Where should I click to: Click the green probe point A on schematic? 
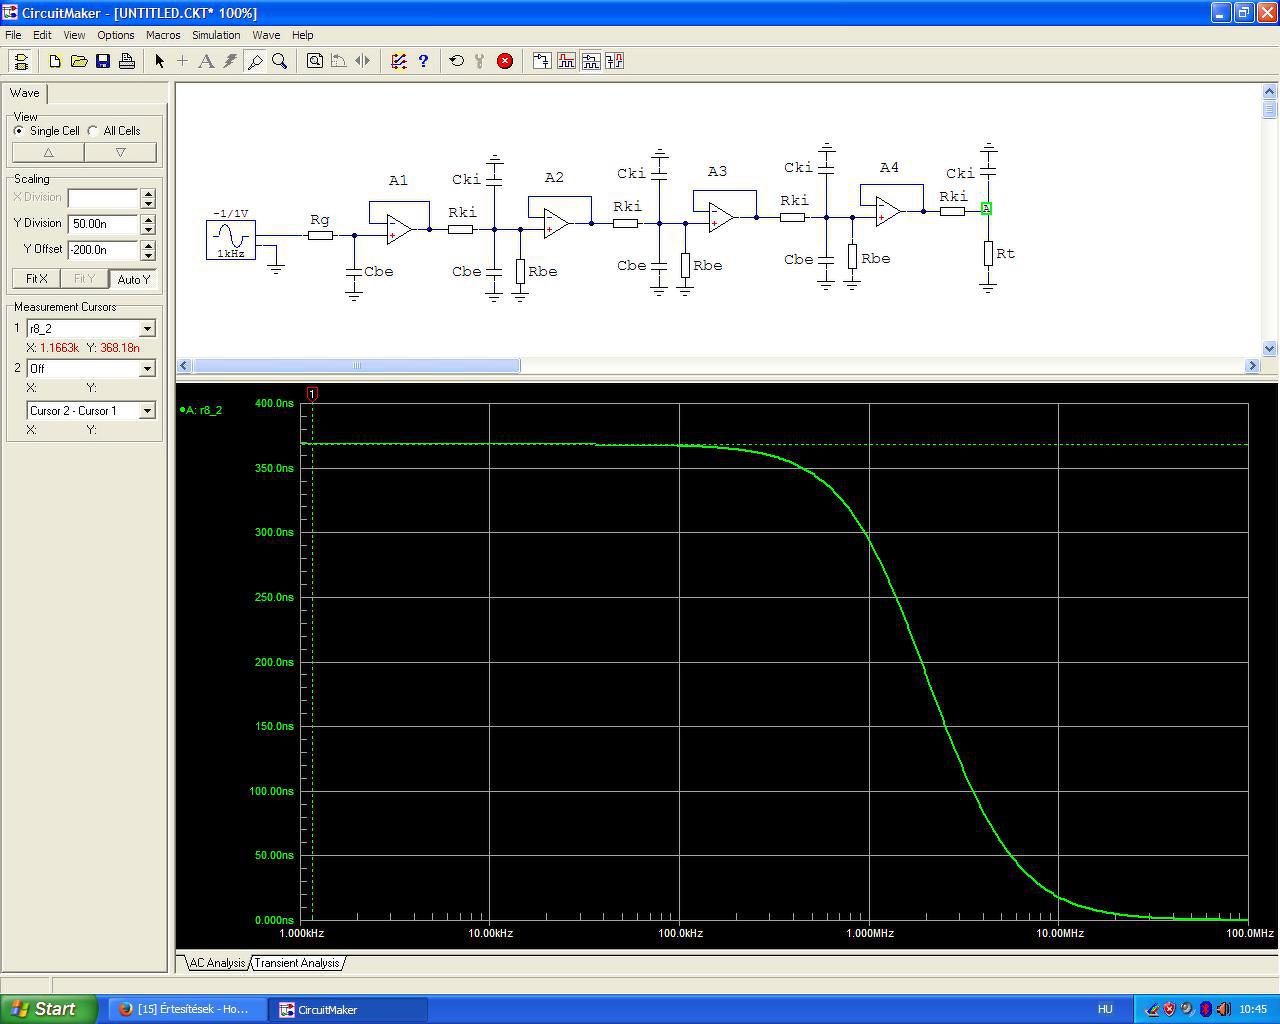coord(986,208)
